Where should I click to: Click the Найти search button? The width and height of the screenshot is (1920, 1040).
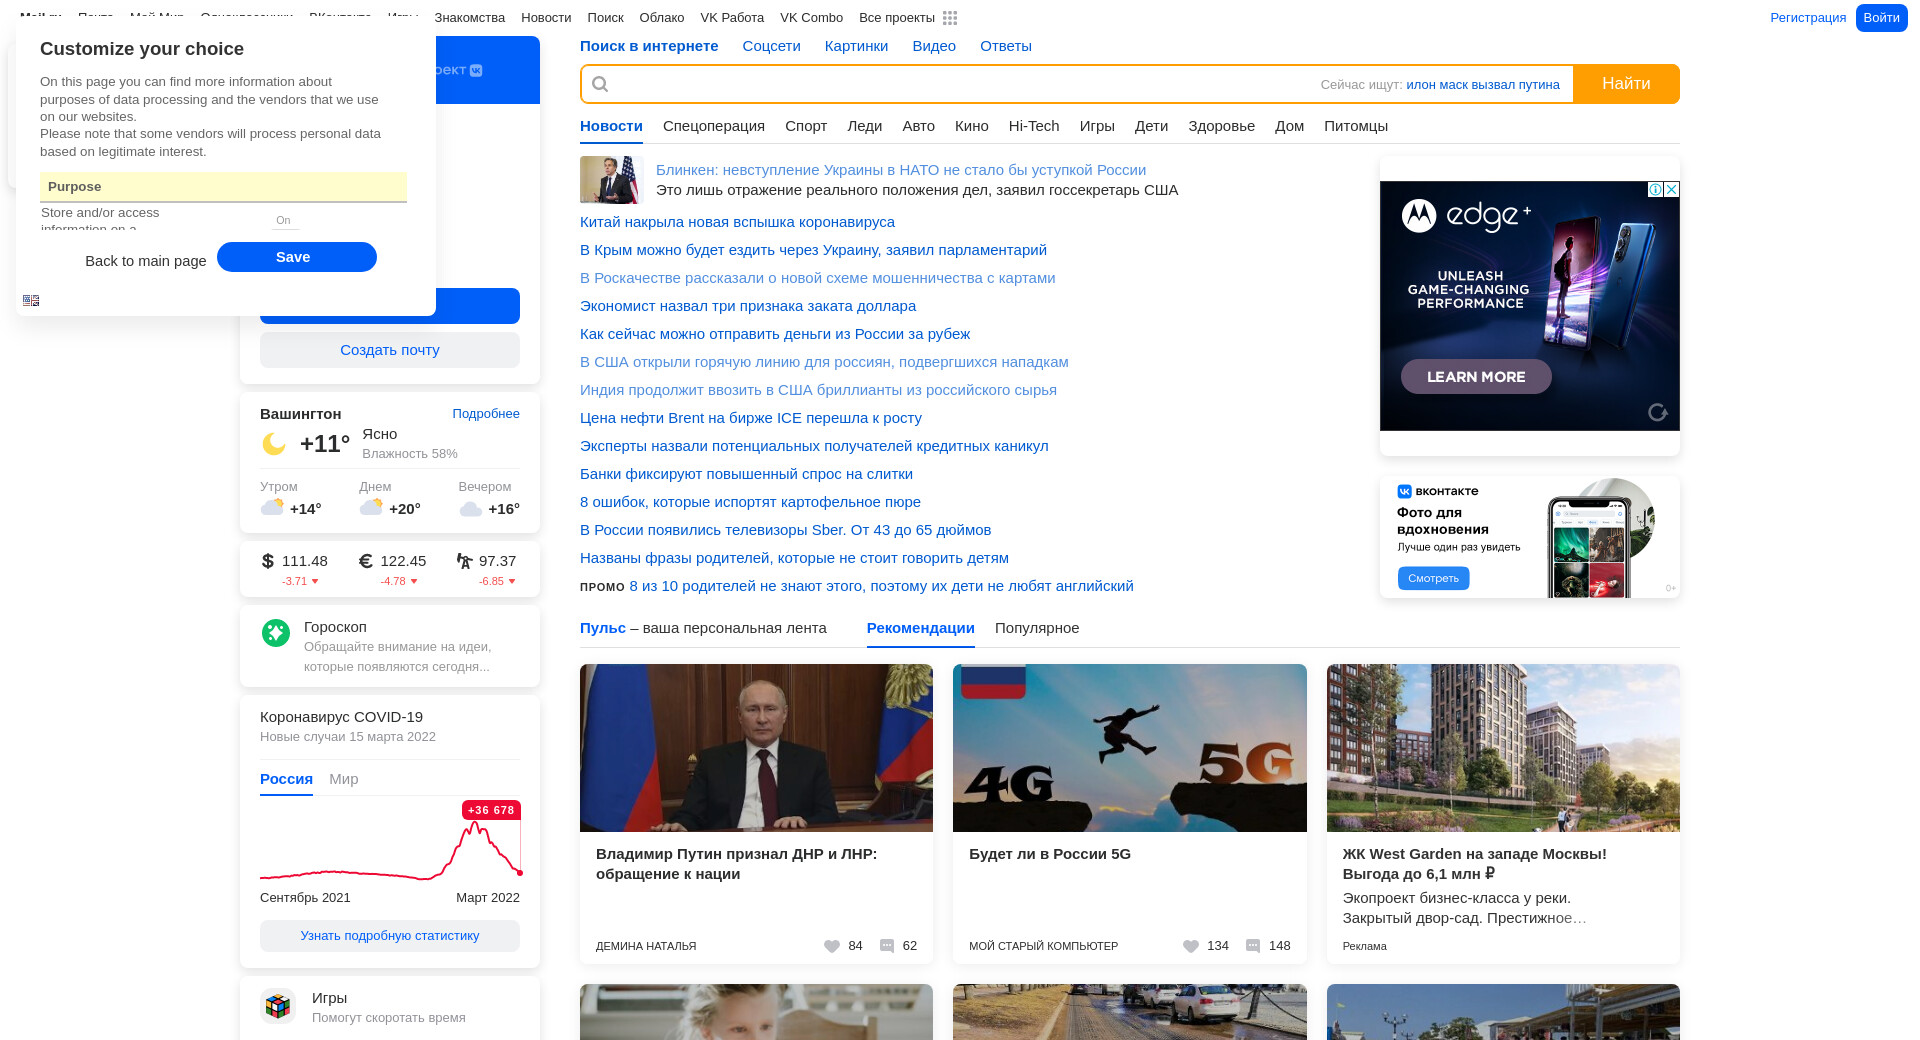coord(1626,84)
